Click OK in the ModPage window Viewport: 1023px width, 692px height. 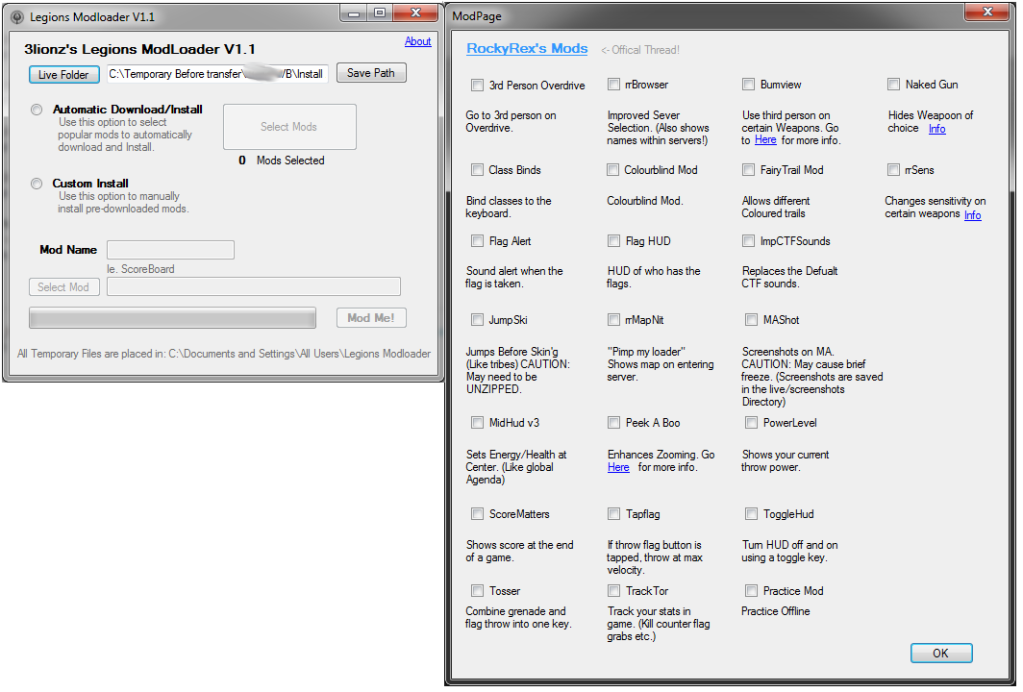pyautogui.click(x=941, y=654)
